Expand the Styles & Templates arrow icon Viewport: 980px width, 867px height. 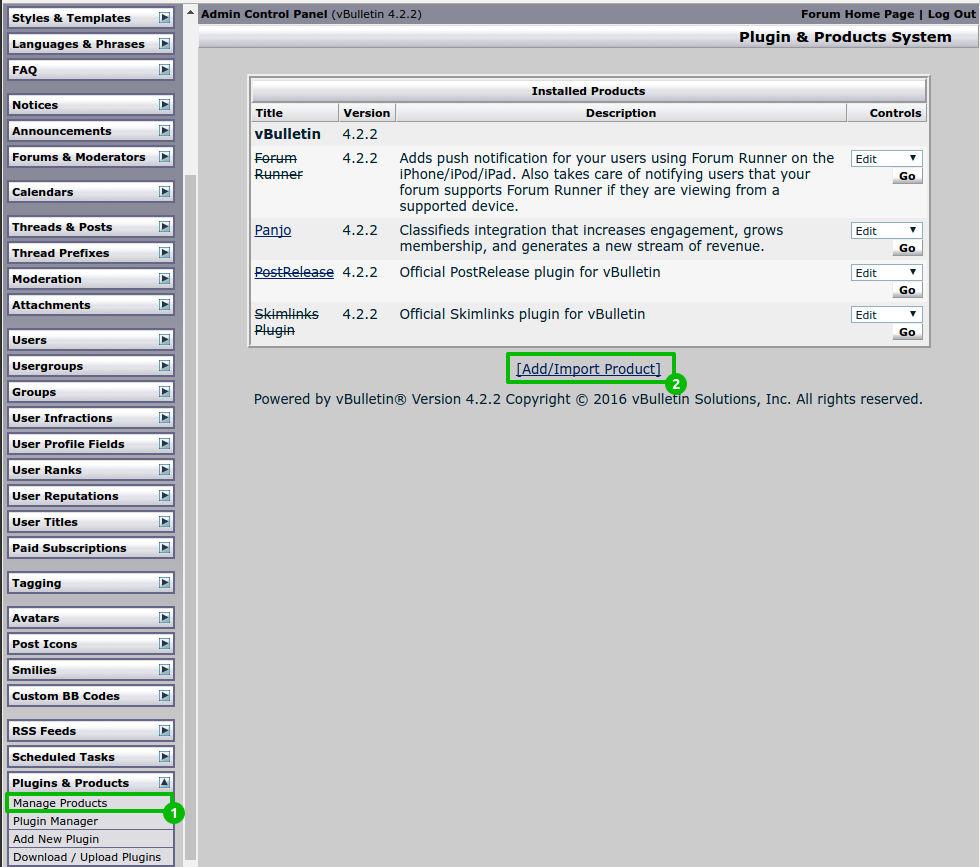point(164,18)
